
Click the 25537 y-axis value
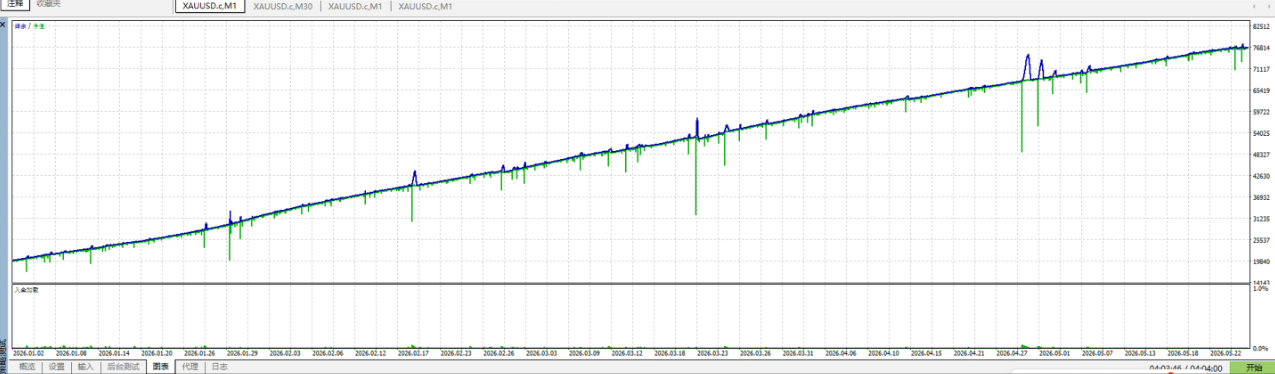(x=1261, y=240)
